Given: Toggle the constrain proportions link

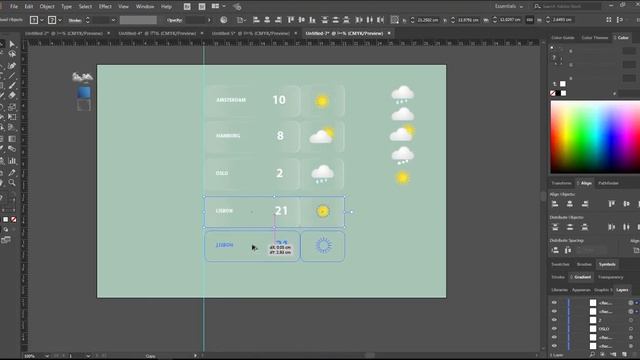Looking at the screenshot, I should click(529, 20).
